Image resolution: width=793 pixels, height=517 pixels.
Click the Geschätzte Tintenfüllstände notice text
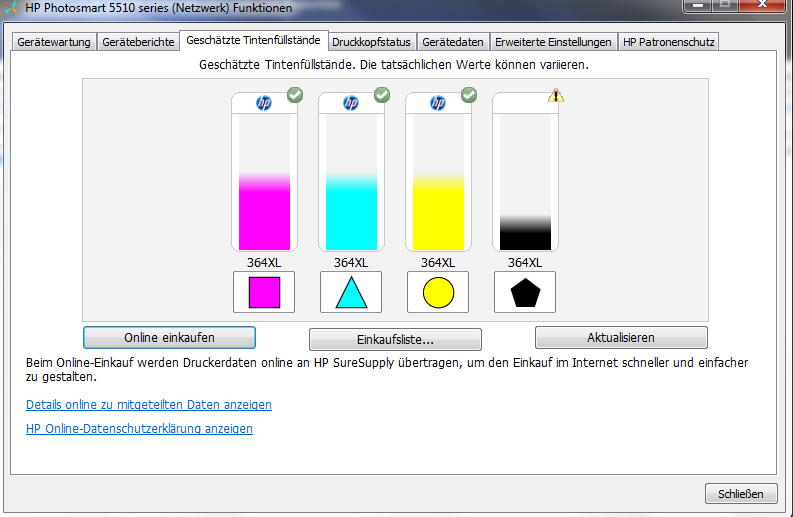(x=393, y=65)
